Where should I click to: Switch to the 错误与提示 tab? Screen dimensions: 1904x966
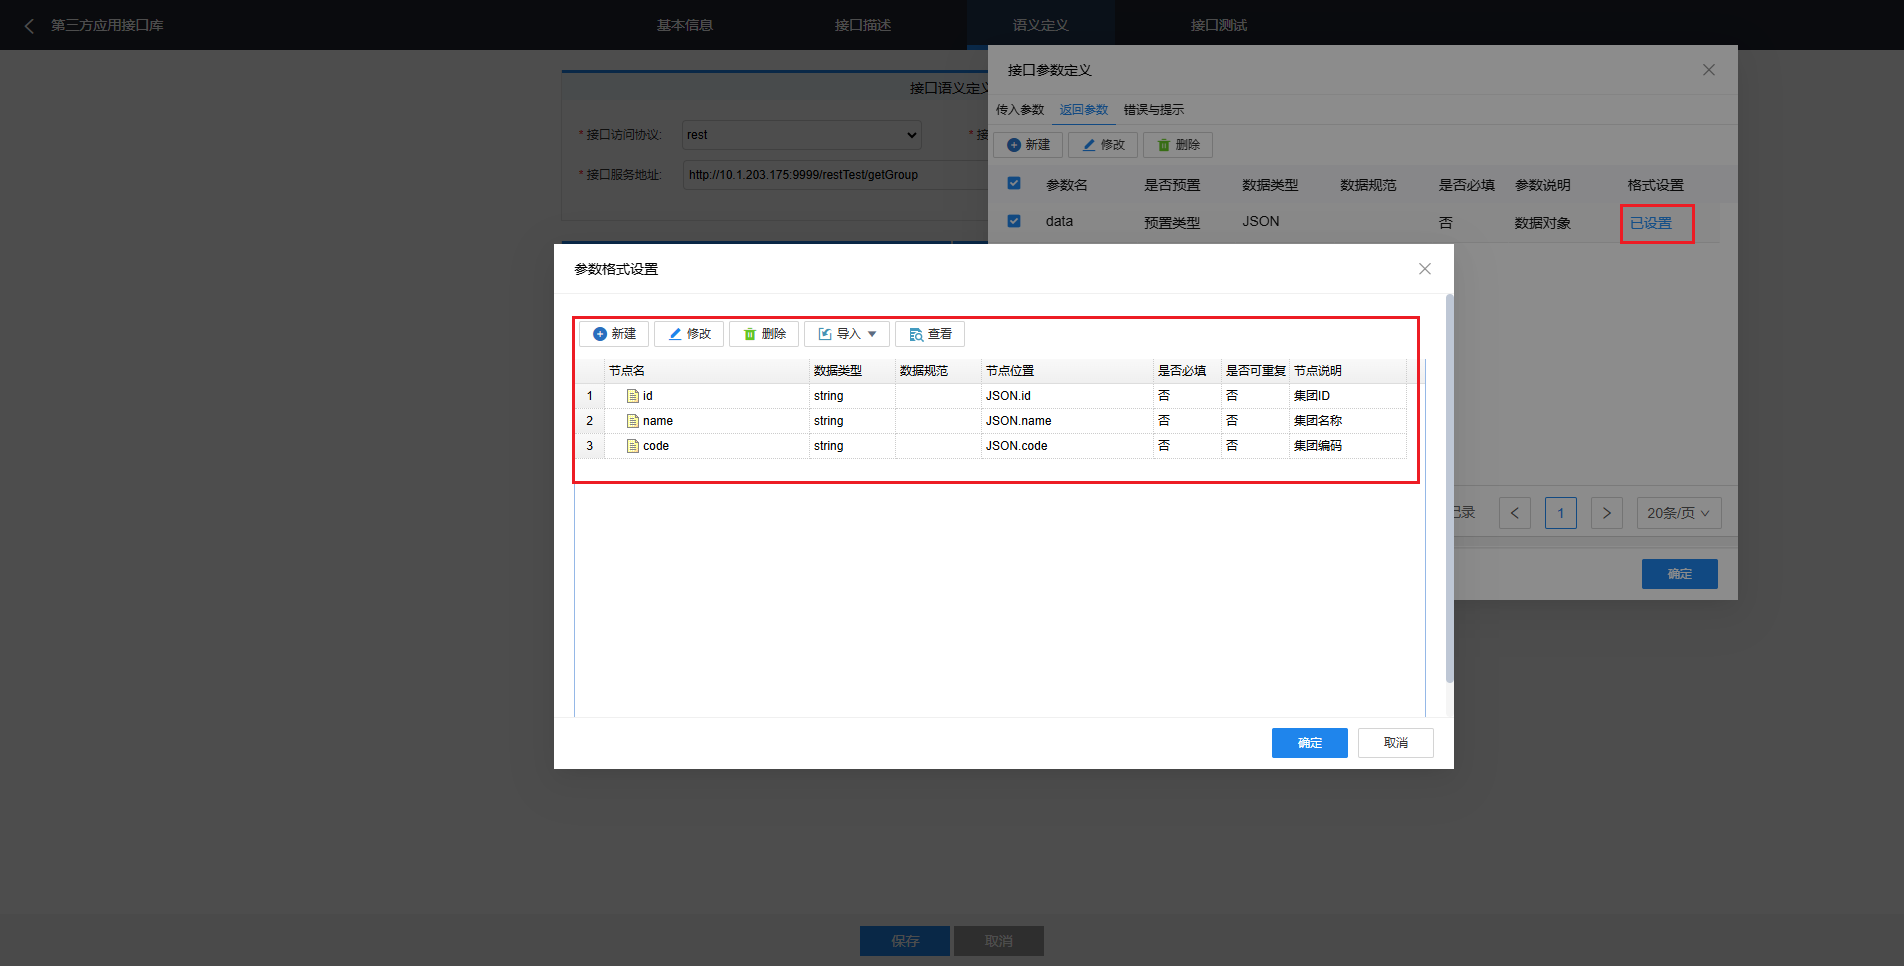coord(1153,110)
